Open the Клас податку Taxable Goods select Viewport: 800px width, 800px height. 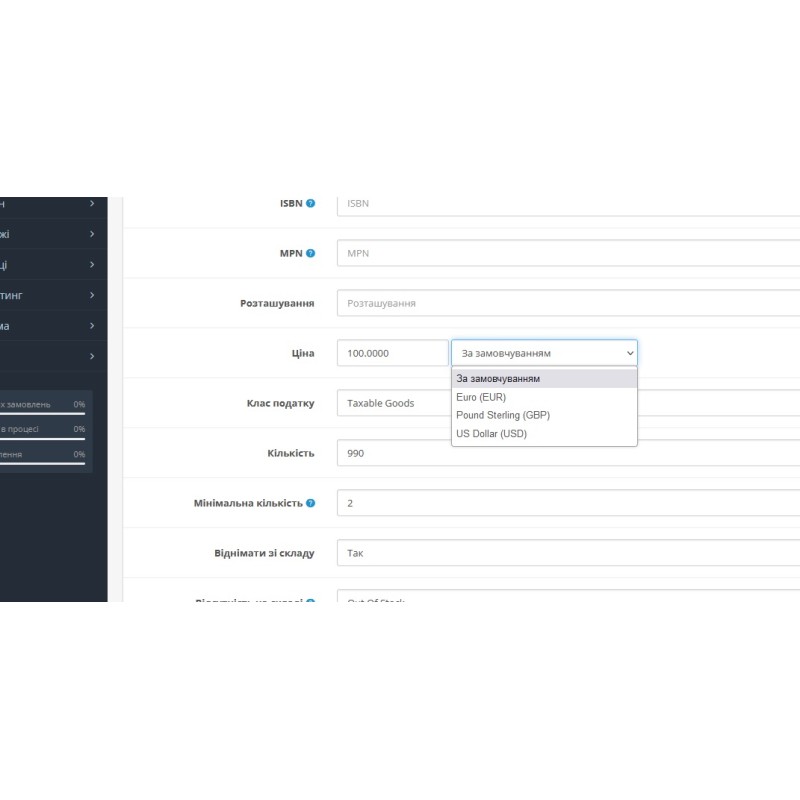pyautogui.click(x=392, y=403)
